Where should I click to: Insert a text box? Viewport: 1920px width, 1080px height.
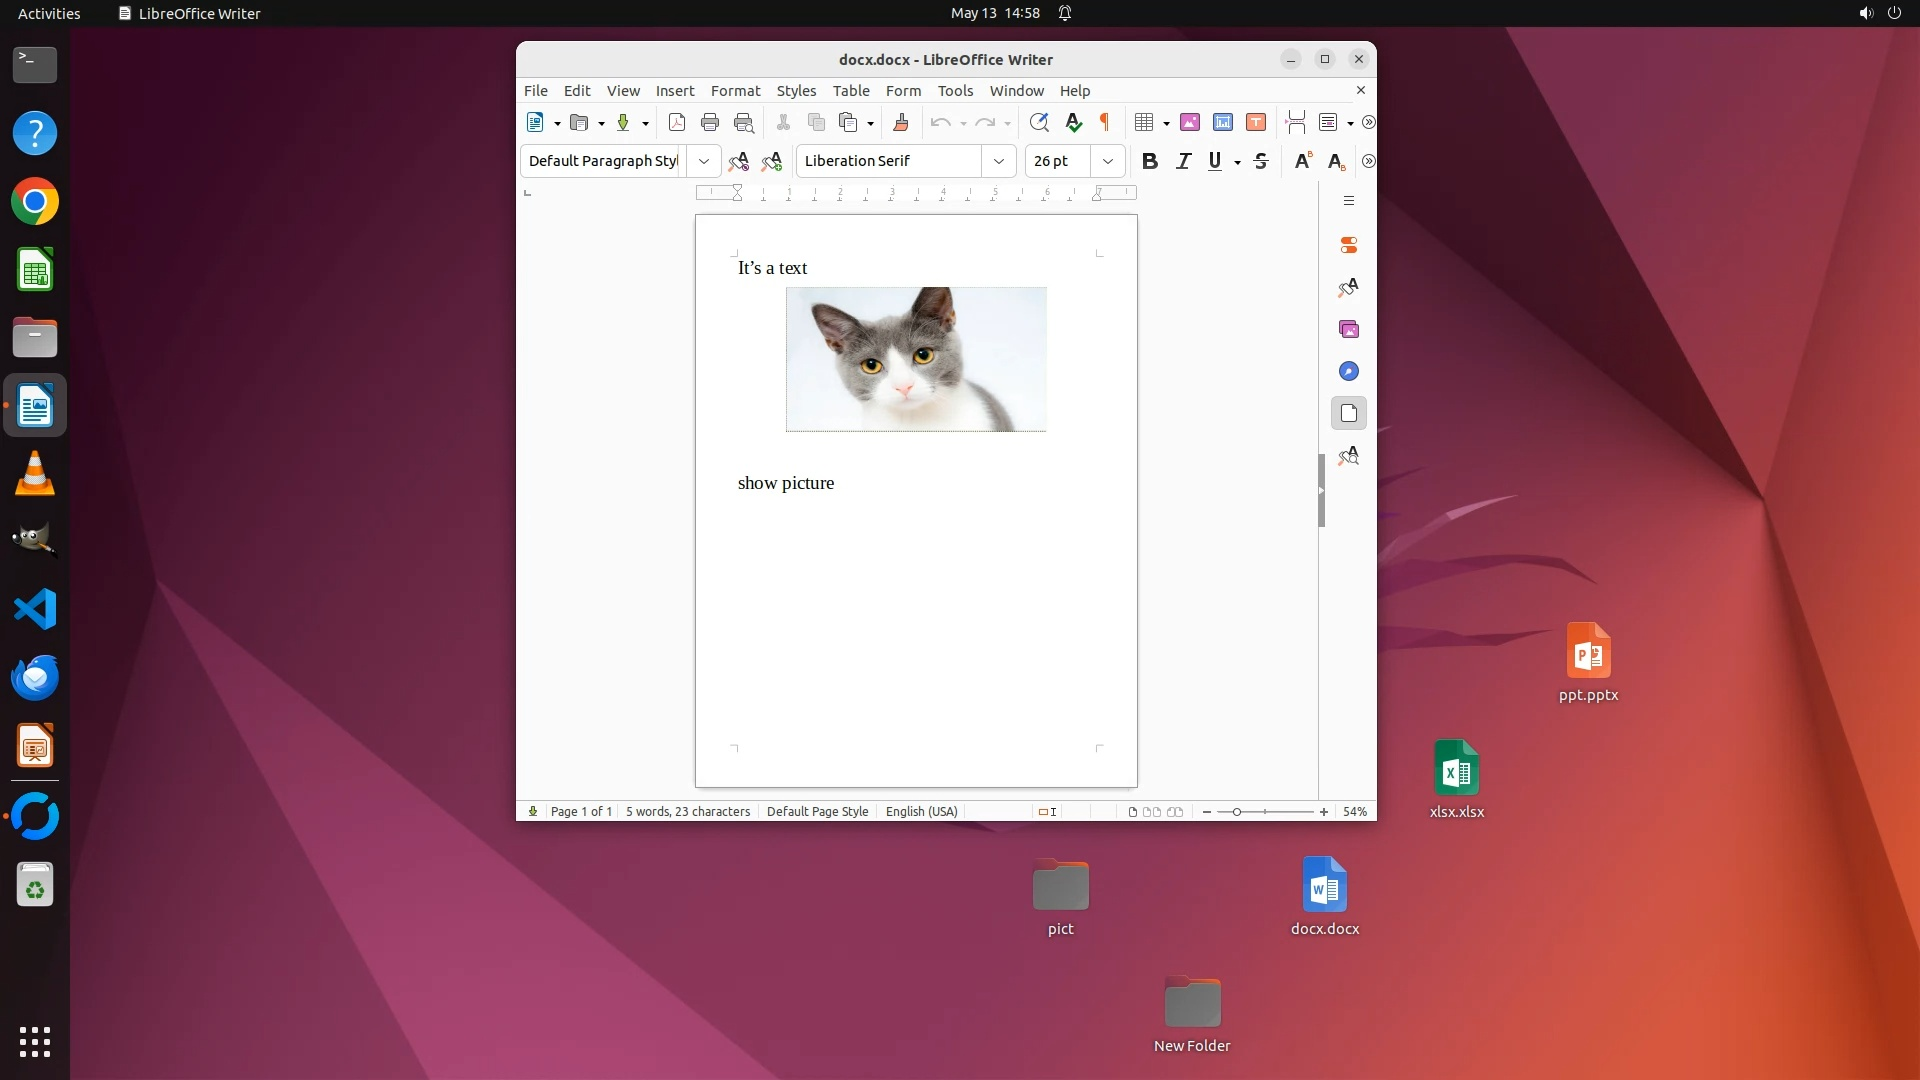pos(1256,122)
